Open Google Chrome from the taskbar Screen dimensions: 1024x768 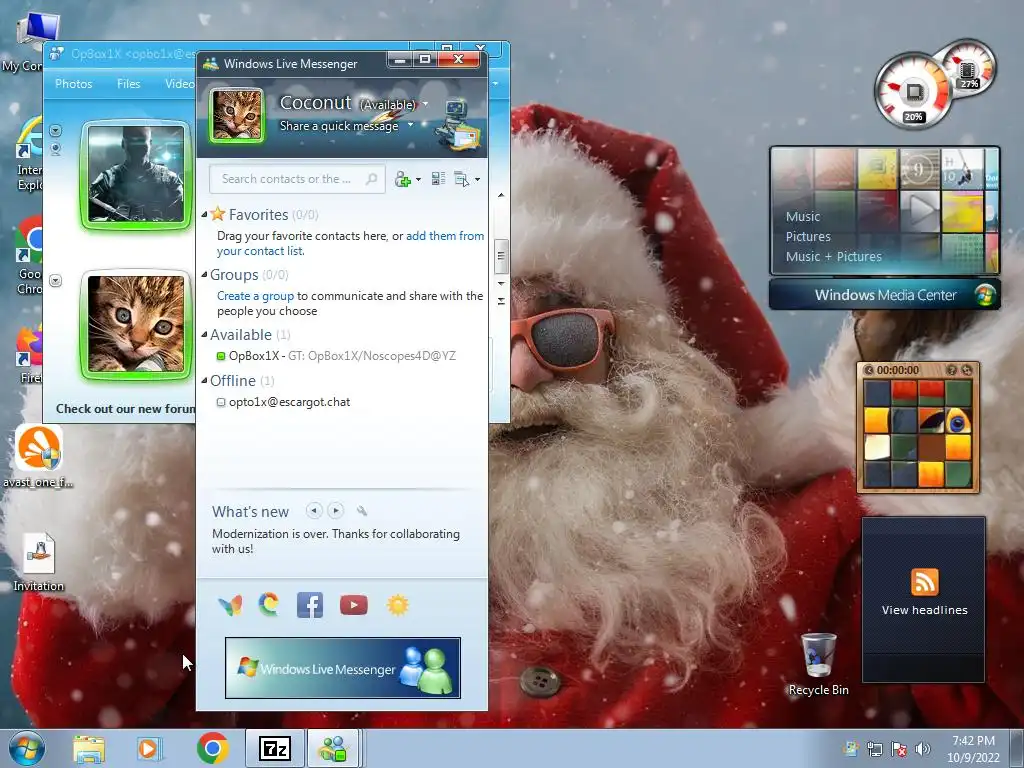click(212, 748)
